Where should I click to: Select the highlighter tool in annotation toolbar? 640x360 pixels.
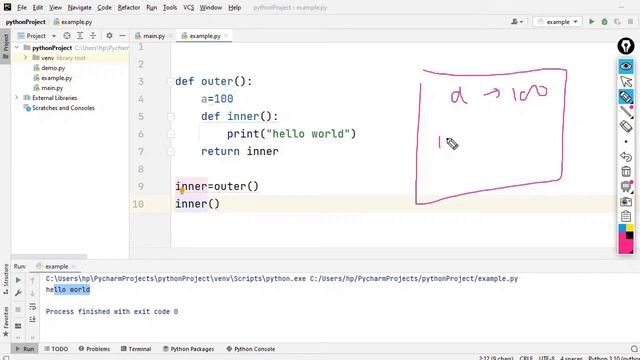point(626,97)
